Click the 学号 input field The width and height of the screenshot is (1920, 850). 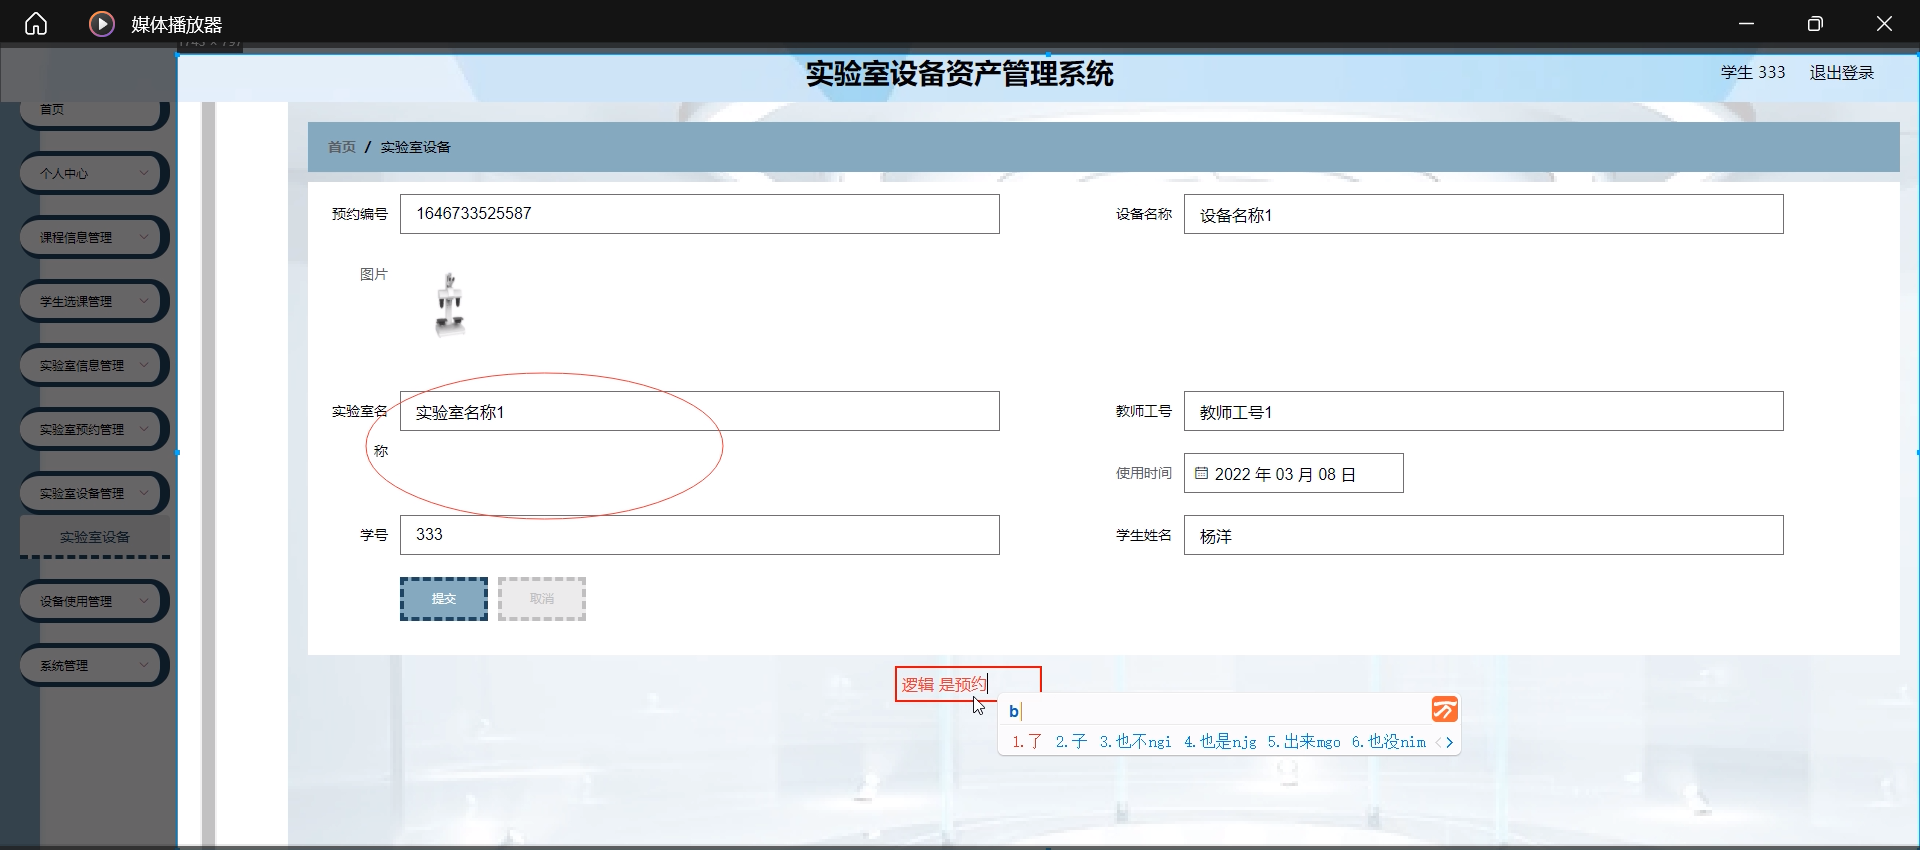click(x=700, y=535)
